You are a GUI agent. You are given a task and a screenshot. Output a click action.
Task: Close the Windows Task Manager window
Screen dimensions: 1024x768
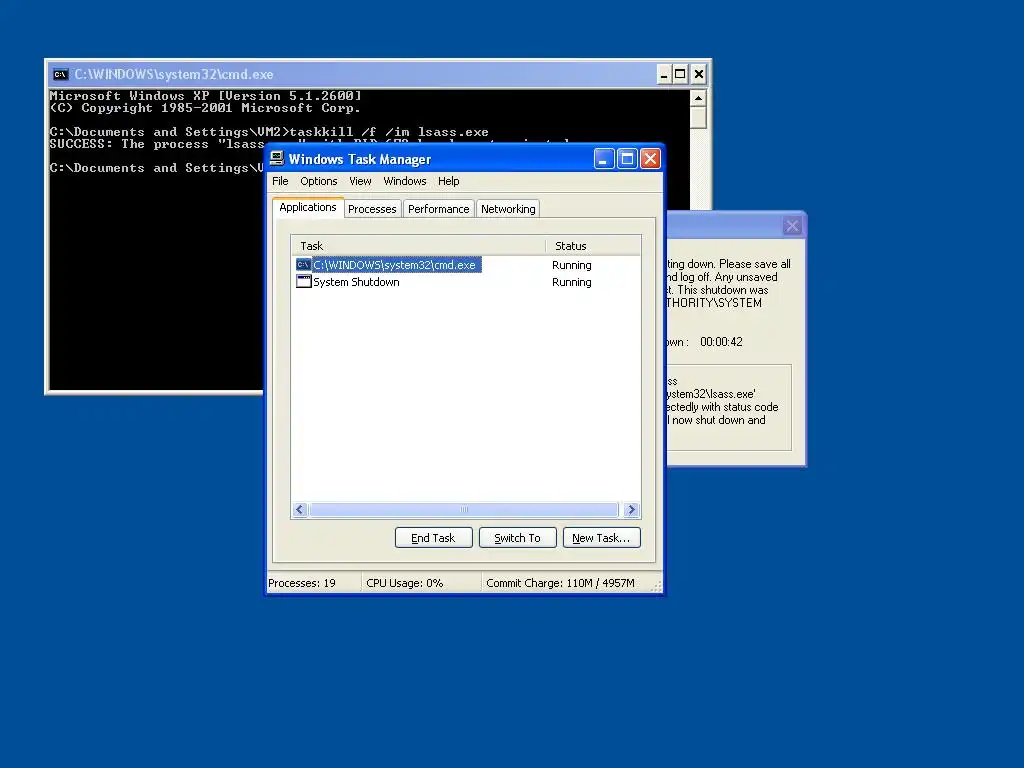pyautogui.click(x=650, y=159)
